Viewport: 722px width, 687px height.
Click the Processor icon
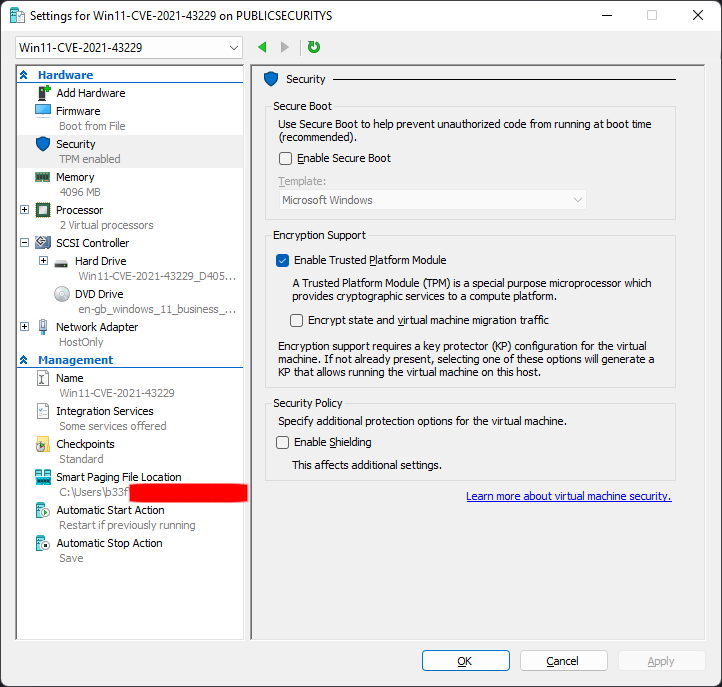pyautogui.click(x=43, y=210)
